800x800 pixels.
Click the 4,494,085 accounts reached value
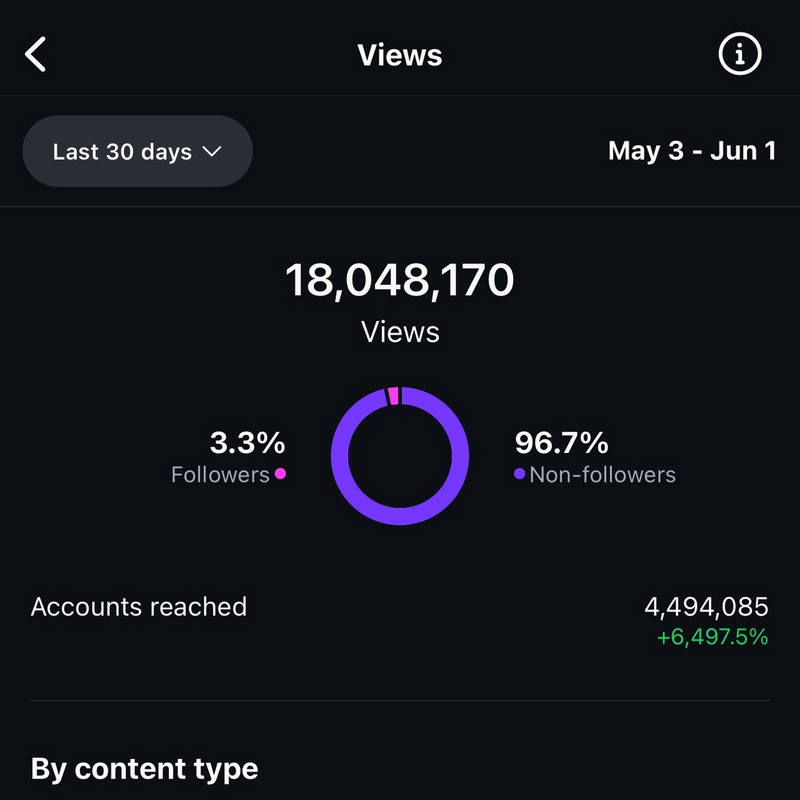pyautogui.click(x=706, y=606)
